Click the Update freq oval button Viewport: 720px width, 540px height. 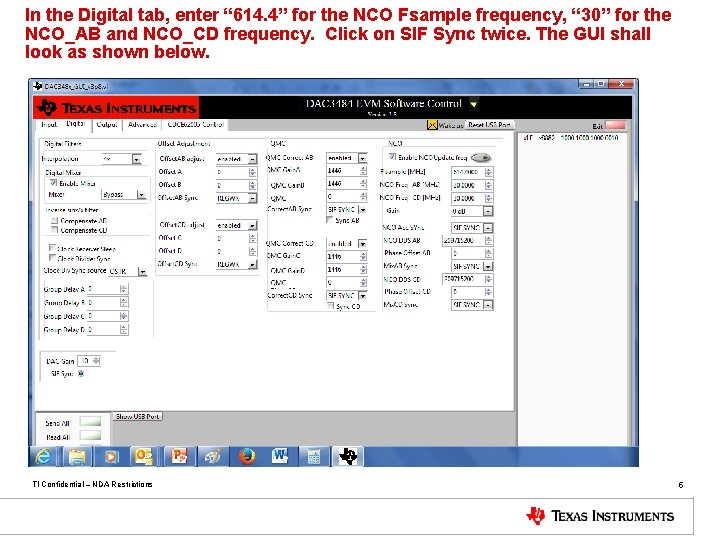click(x=481, y=158)
